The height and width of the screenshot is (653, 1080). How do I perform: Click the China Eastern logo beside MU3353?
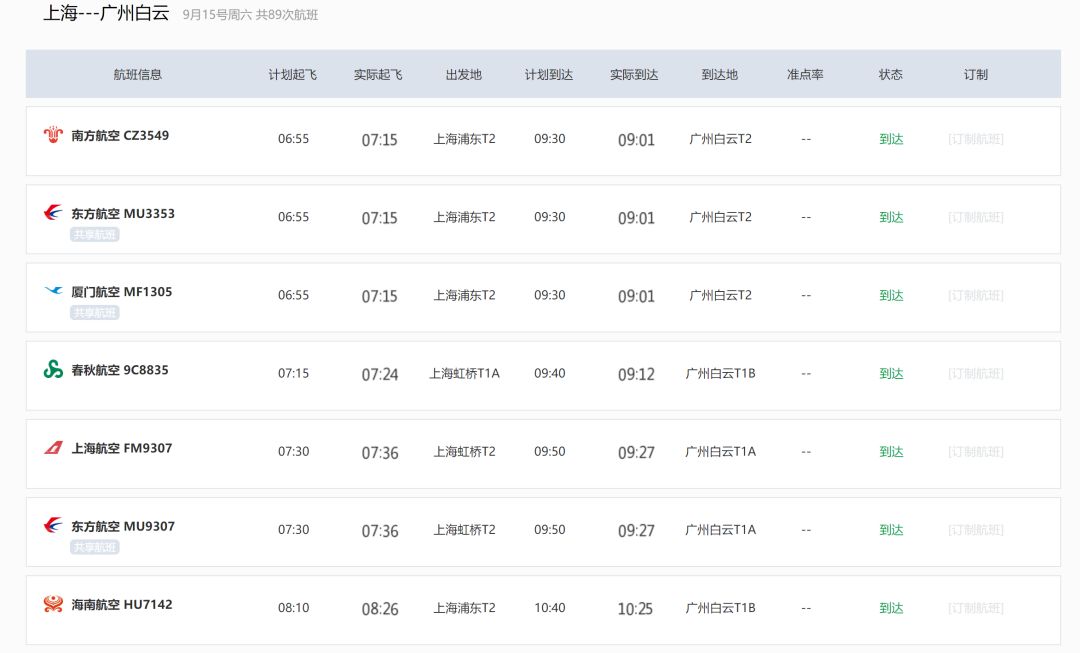pos(53,213)
